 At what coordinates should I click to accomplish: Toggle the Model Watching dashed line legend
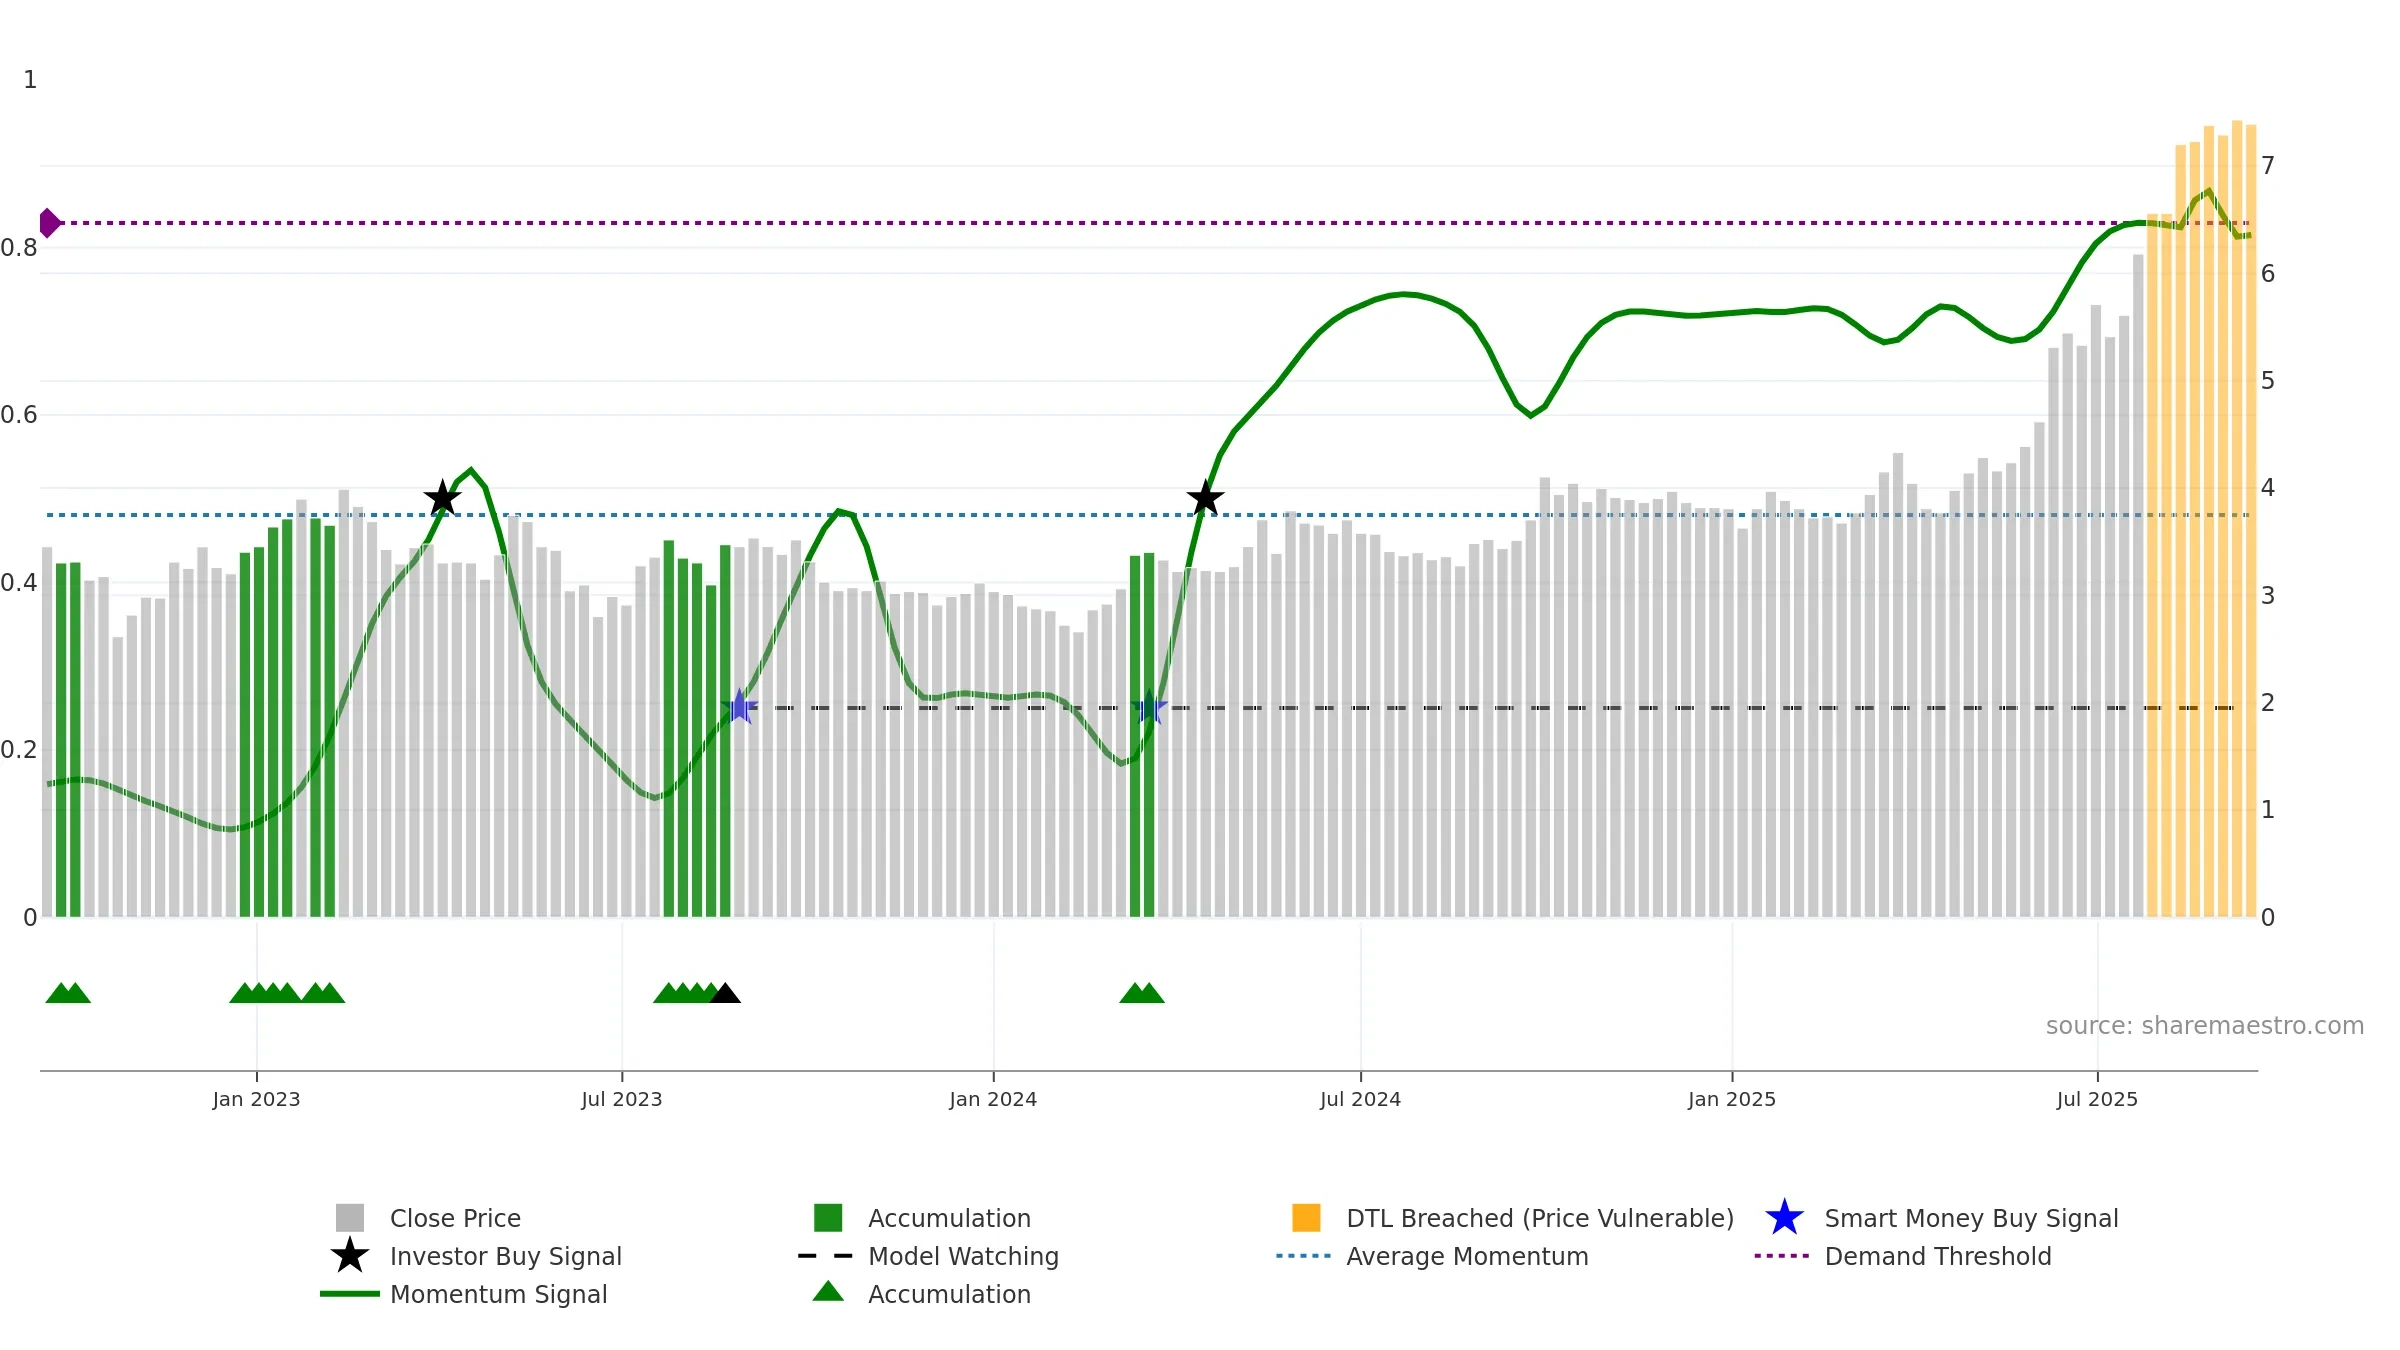tap(962, 1256)
